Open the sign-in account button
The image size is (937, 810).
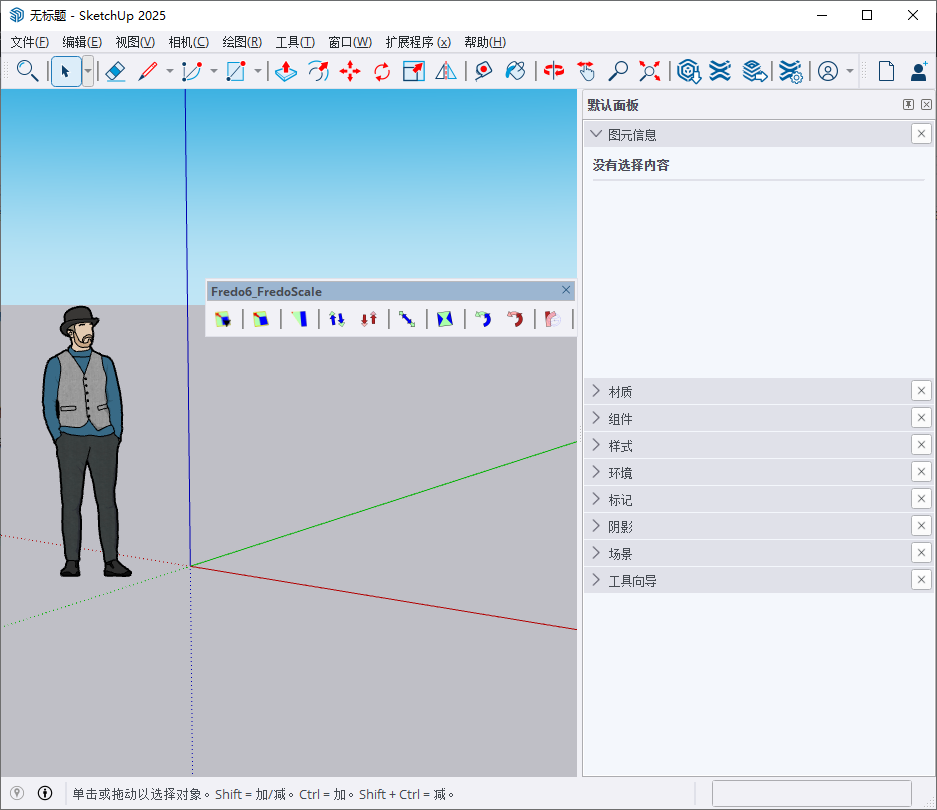click(x=830, y=71)
